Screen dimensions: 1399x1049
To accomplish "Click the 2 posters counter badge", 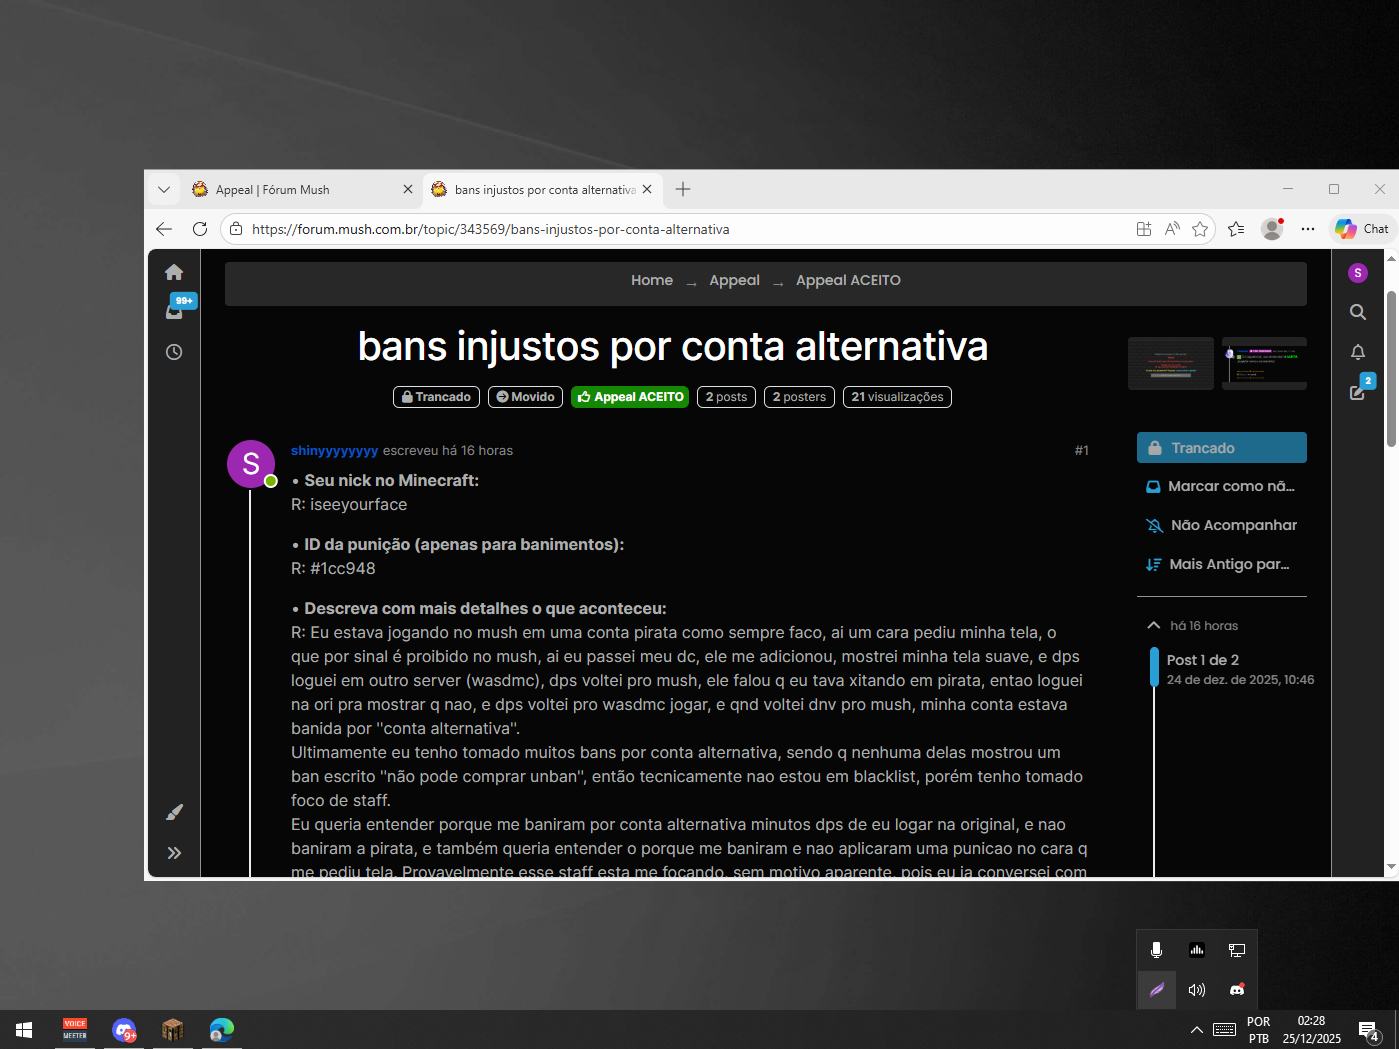I will 799,397.
